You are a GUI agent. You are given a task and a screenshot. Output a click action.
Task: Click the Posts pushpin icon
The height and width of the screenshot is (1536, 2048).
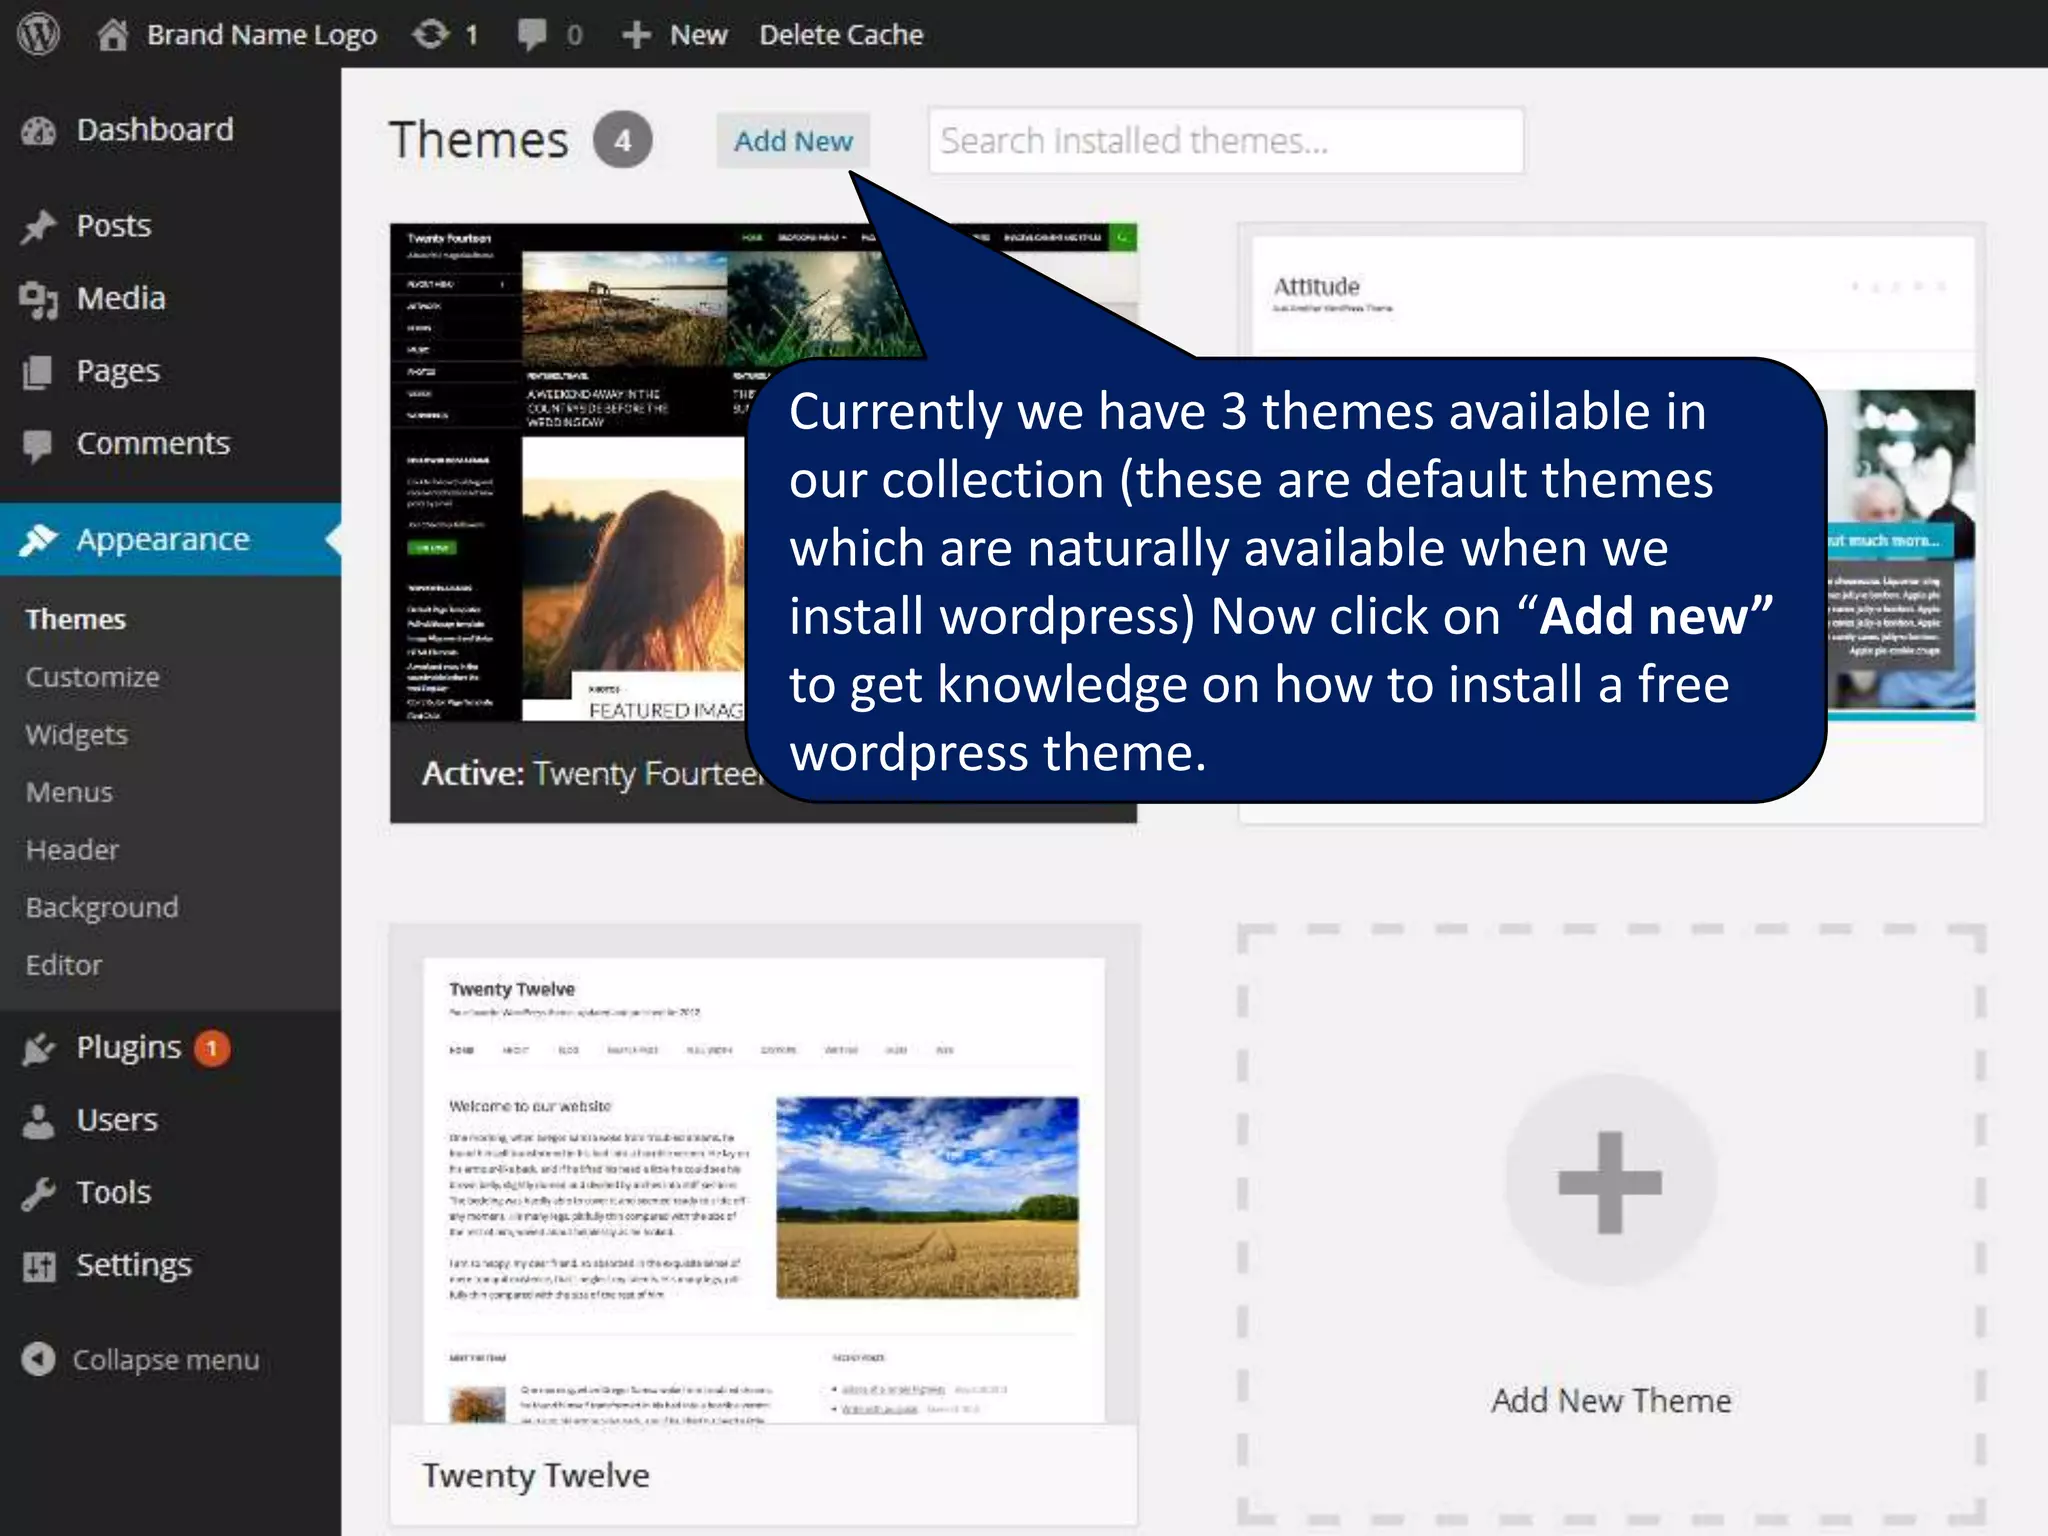(38, 227)
